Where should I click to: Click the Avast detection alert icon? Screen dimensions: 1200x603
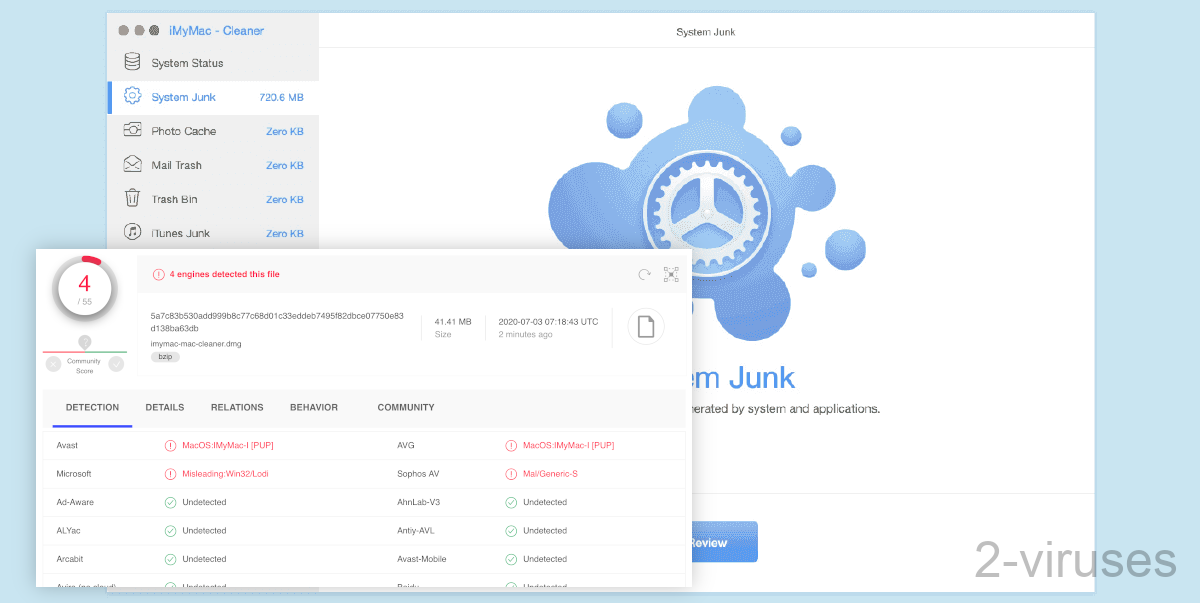[x=171, y=445]
